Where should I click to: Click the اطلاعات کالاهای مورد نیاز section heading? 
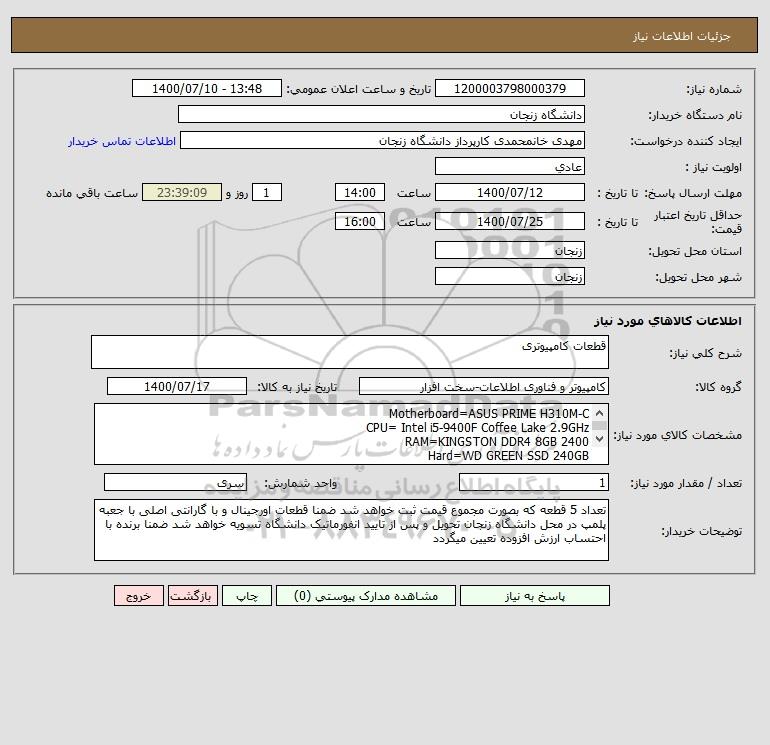tap(668, 321)
